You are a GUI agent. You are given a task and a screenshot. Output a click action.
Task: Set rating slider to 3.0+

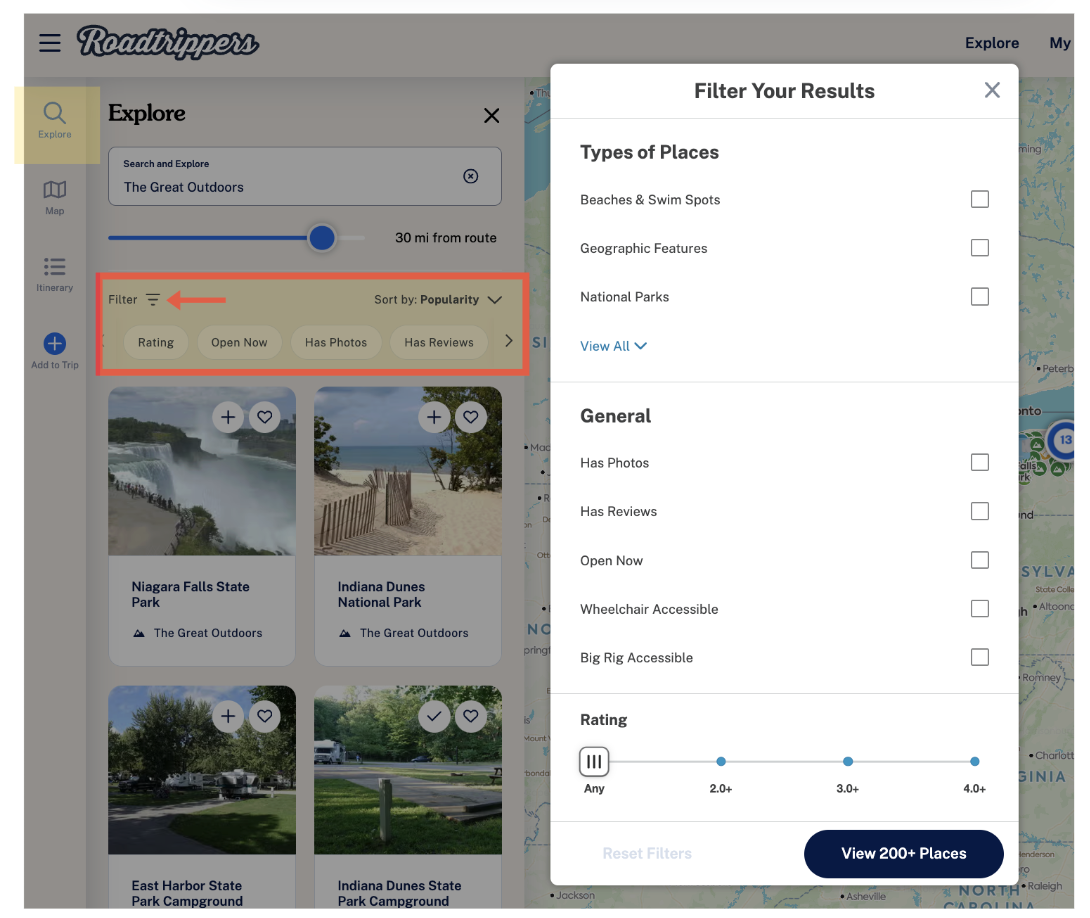(847, 762)
